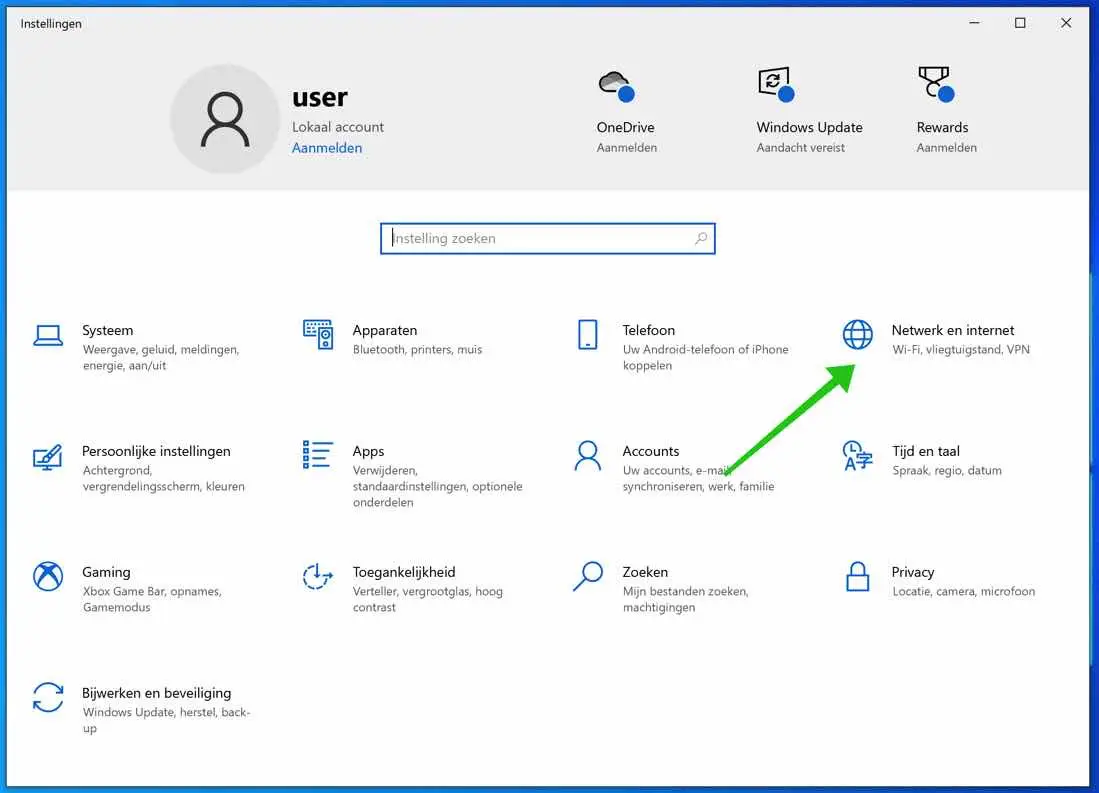Open the Privacy lock icon
1099x793 pixels.
(857, 576)
